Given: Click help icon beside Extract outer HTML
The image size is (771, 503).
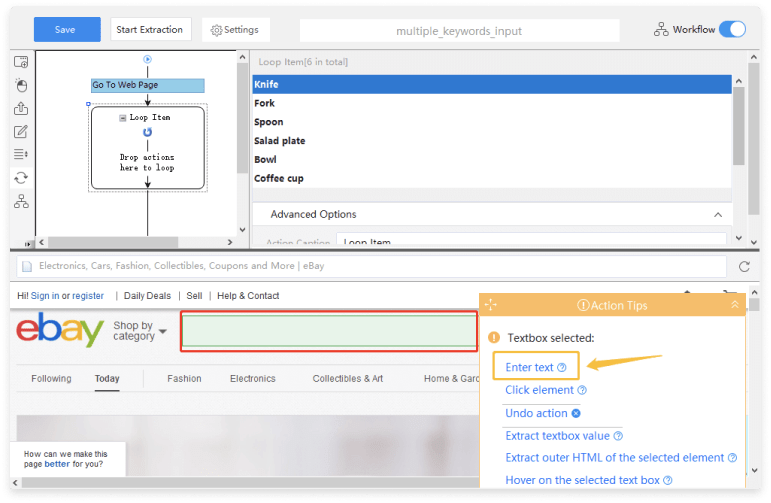Looking at the screenshot, I should [x=732, y=458].
